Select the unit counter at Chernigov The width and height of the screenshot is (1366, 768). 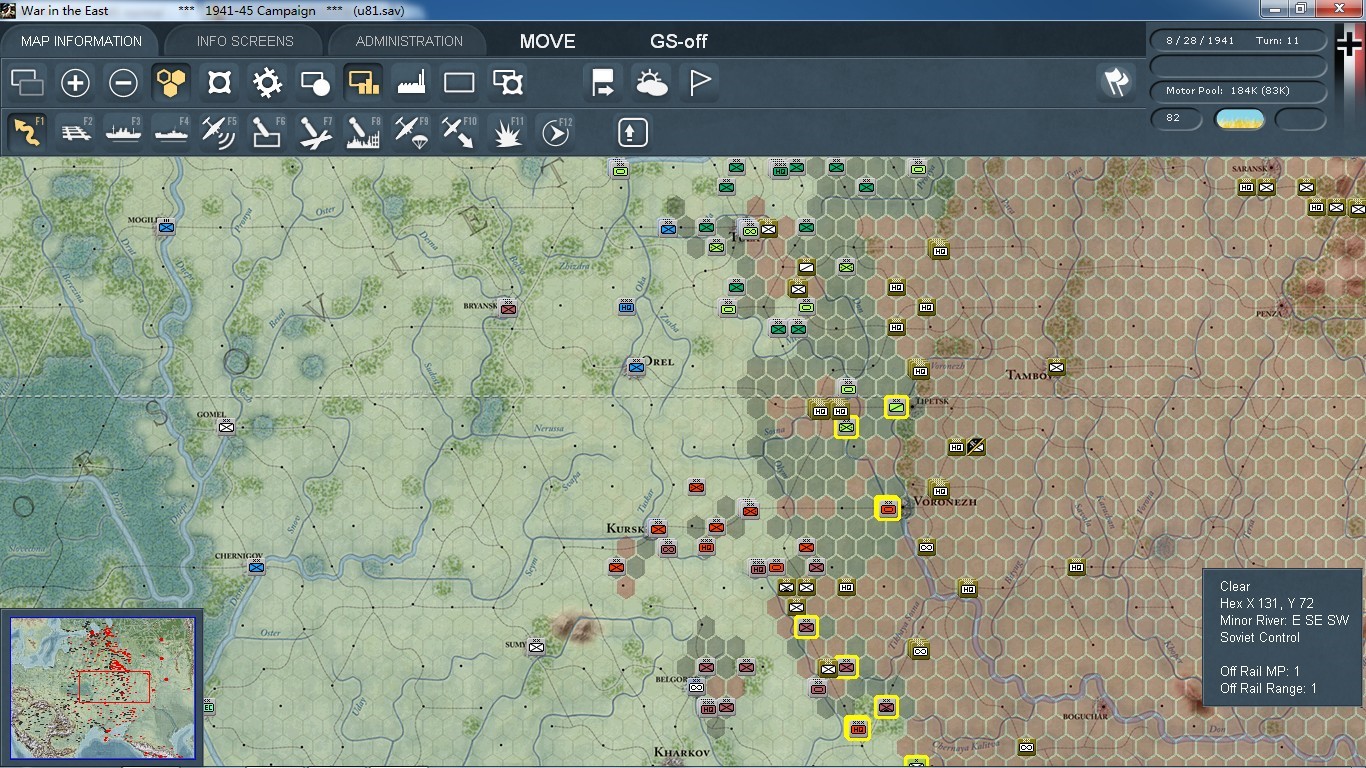click(x=256, y=566)
